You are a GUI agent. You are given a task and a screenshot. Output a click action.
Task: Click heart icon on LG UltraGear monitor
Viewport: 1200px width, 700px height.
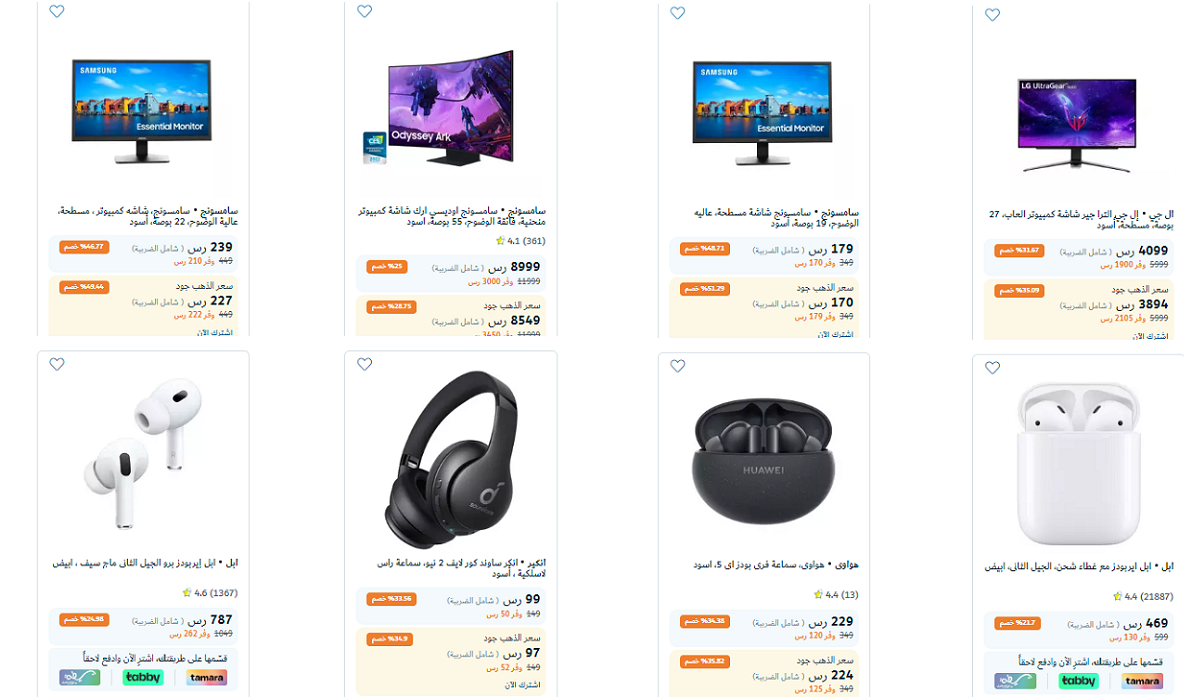point(992,15)
